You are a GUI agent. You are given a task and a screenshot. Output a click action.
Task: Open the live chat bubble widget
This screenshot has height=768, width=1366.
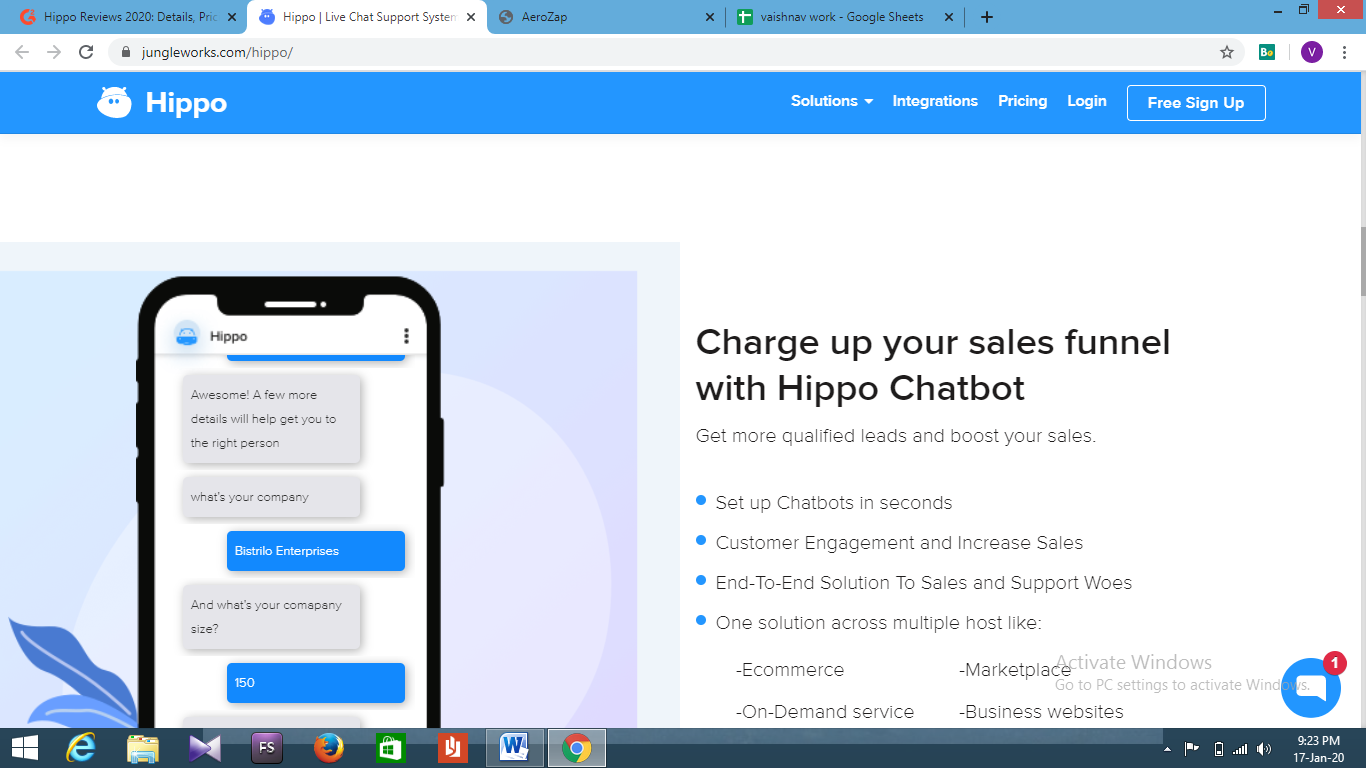coord(1310,688)
